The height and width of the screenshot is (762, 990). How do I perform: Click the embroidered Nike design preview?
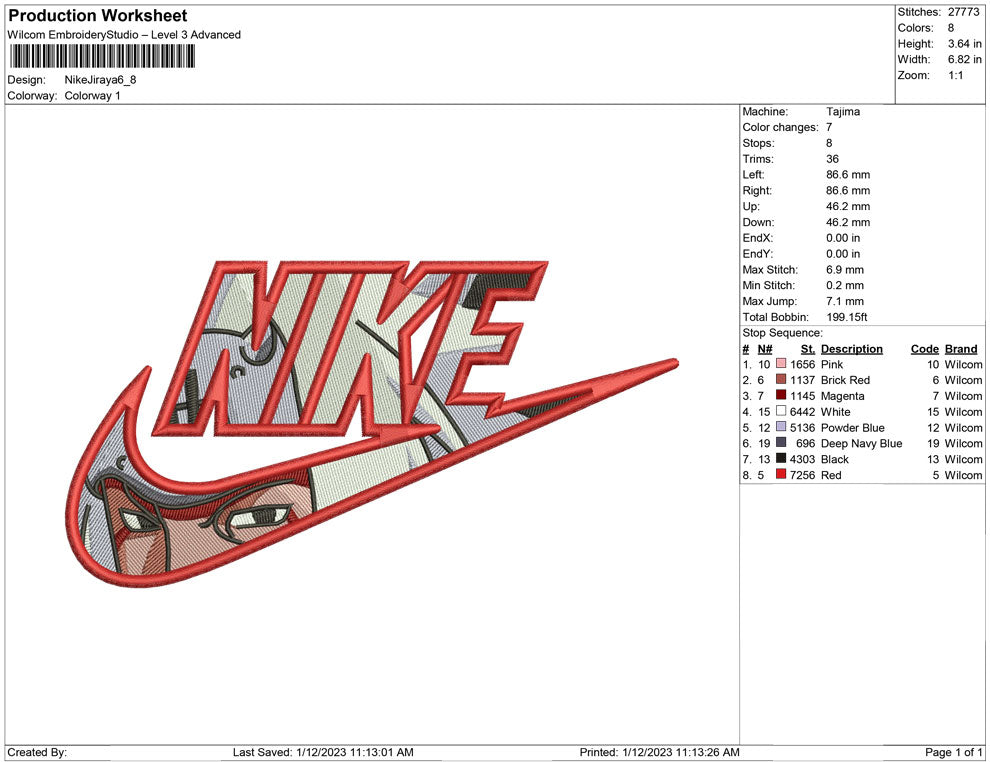click(x=373, y=423)
